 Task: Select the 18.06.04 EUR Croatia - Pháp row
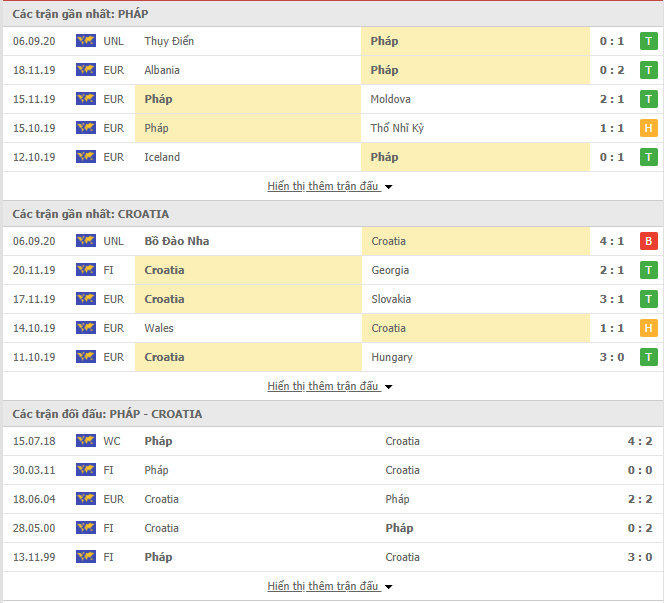tap(332, 499)
